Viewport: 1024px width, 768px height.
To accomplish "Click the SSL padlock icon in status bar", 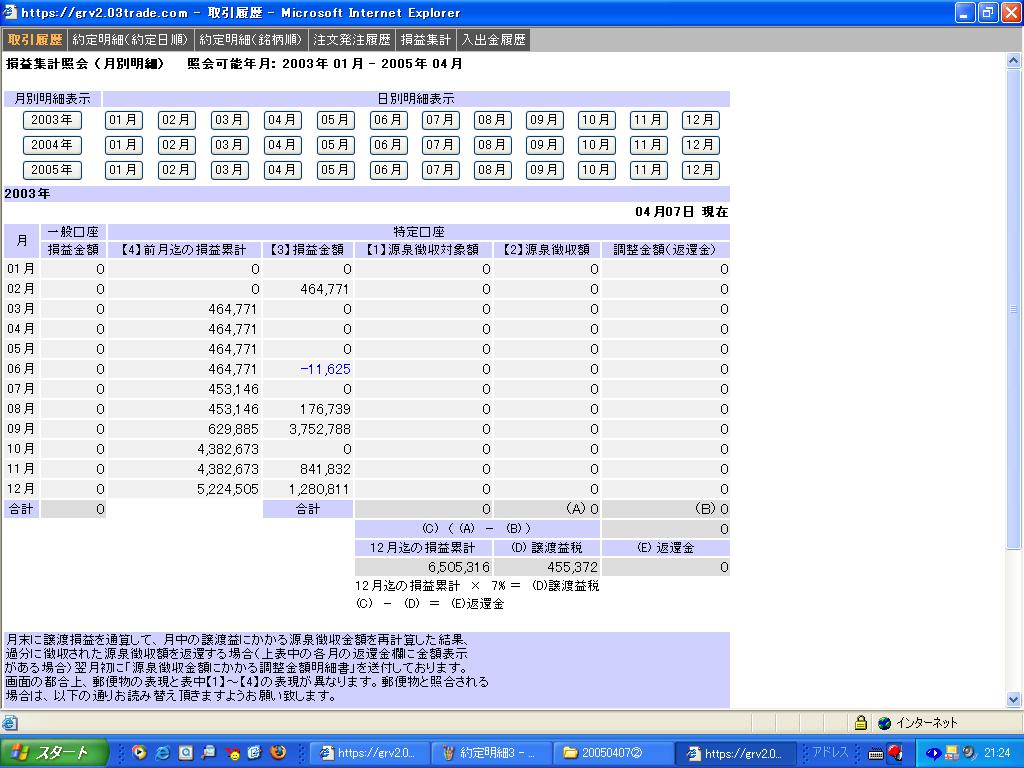I will [x=860, y=723].
